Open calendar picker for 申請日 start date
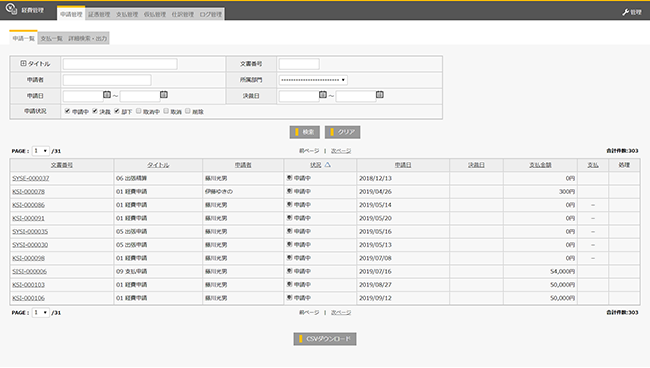 [107, 94]
